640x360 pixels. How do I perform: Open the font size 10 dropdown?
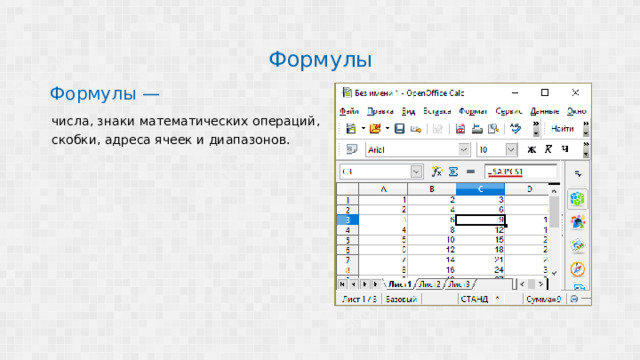click(x=511, y=150)
